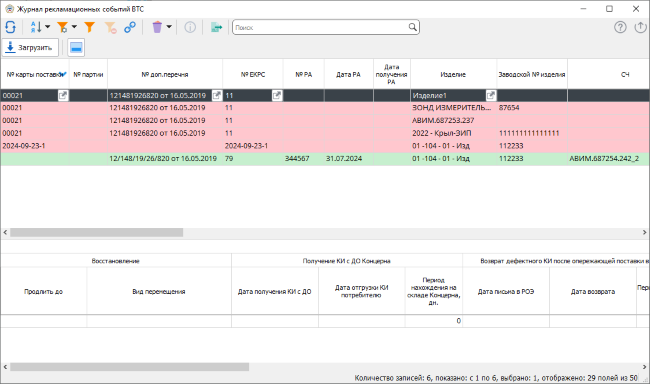Click cell 12/148/19/26/820 от 16.05.2019
650x384 pixels.
click(165, 159)
